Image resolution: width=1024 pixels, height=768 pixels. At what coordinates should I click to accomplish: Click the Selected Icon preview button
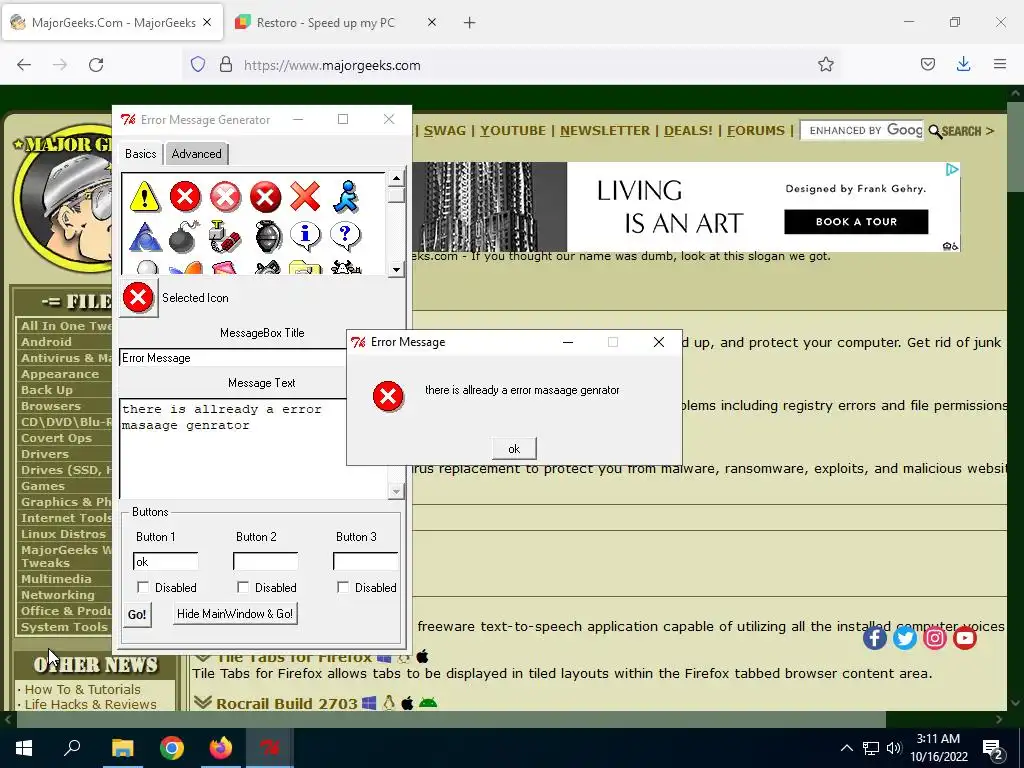click(x=138, y=298)
